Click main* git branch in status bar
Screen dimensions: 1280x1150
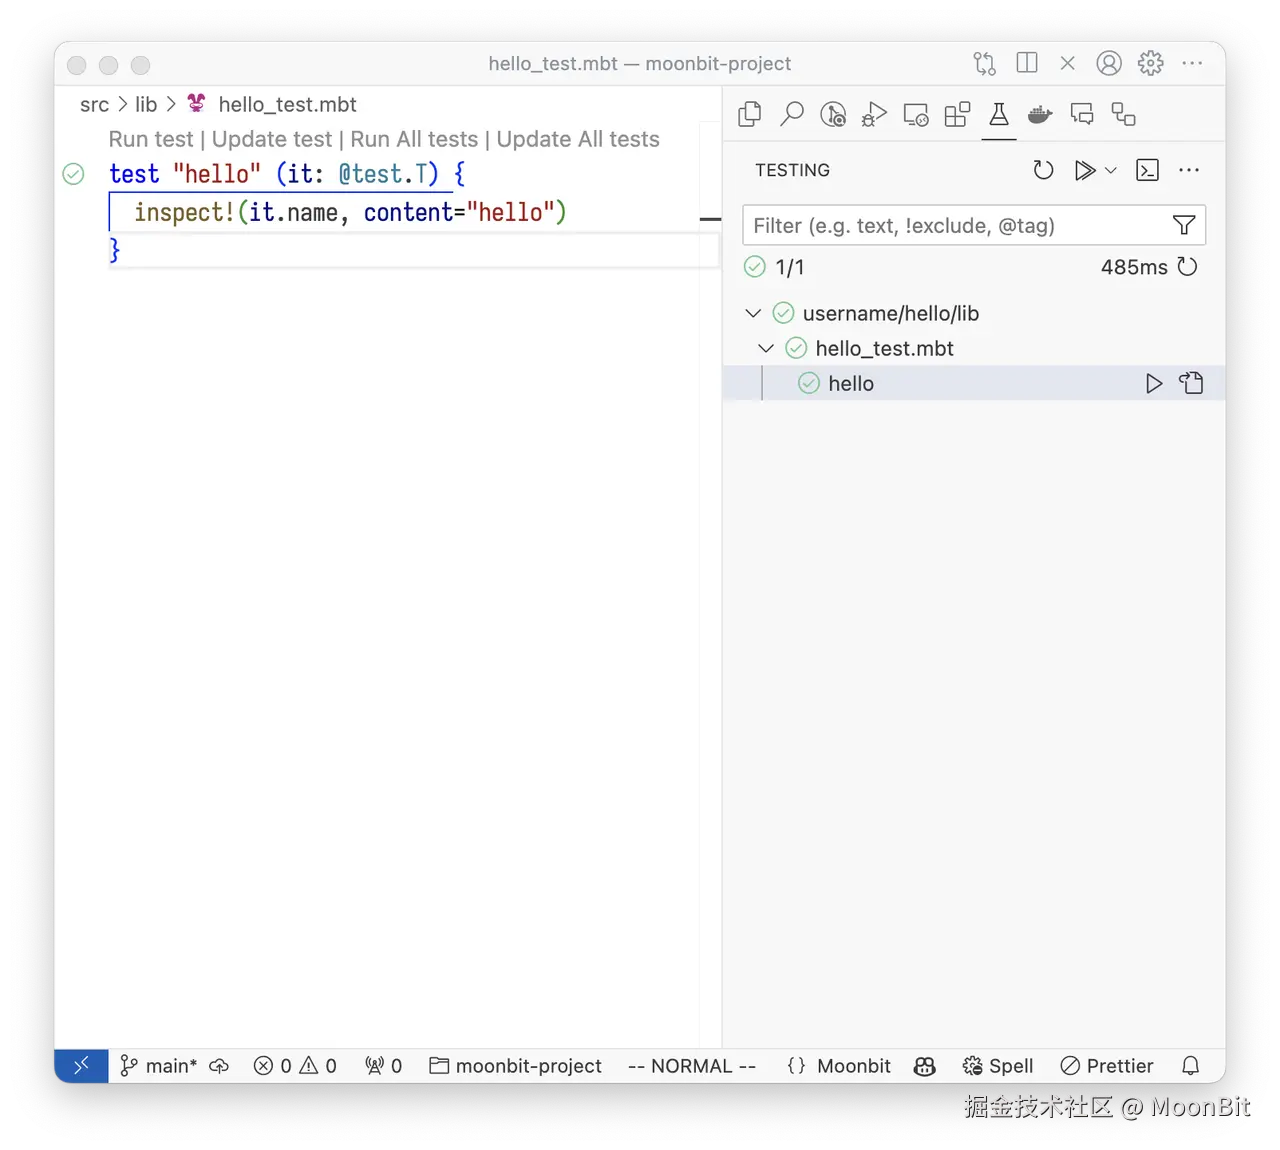point(158,1066)
